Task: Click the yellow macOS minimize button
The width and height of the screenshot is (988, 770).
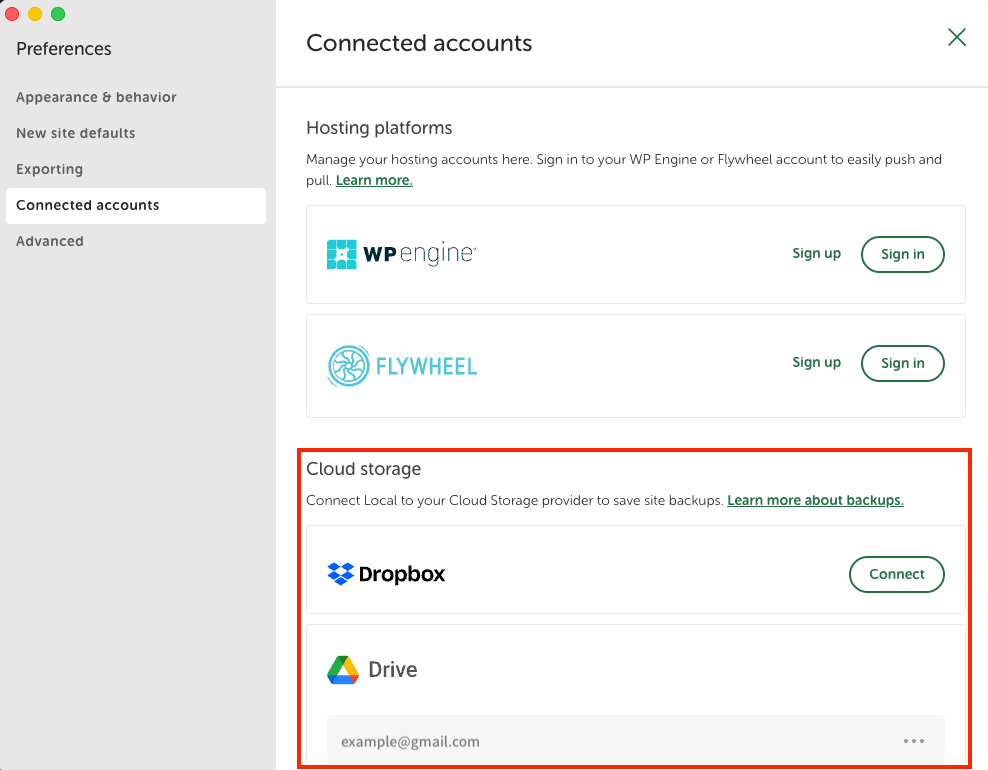Action: pyautogui.click(x=35, y=14)
